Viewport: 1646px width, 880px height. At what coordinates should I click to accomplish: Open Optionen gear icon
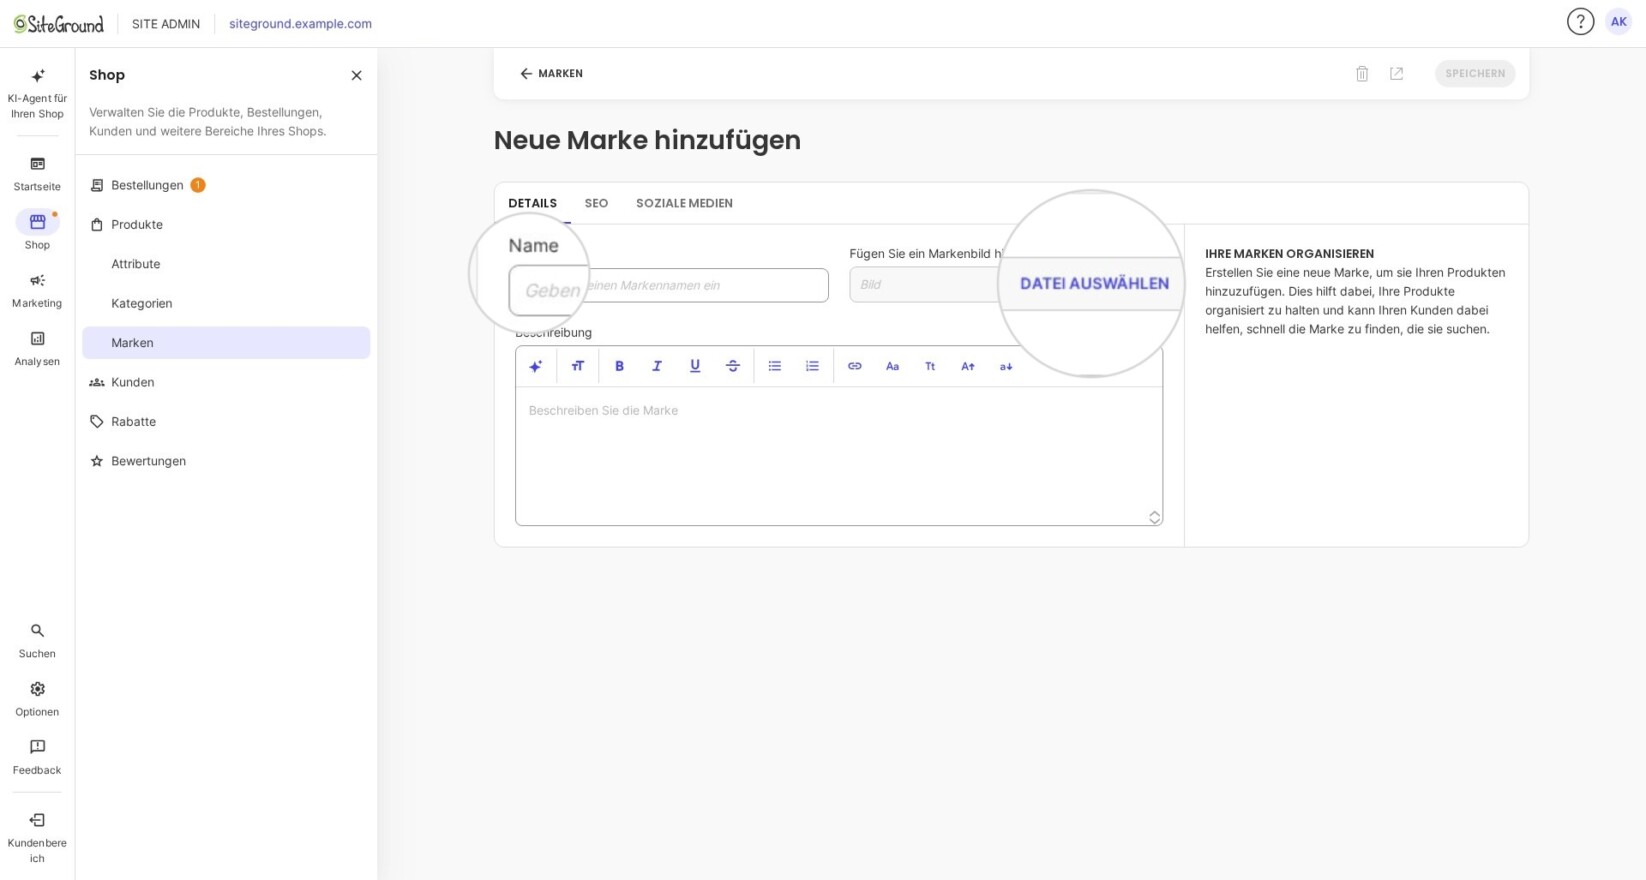click(x=37, y=699)
